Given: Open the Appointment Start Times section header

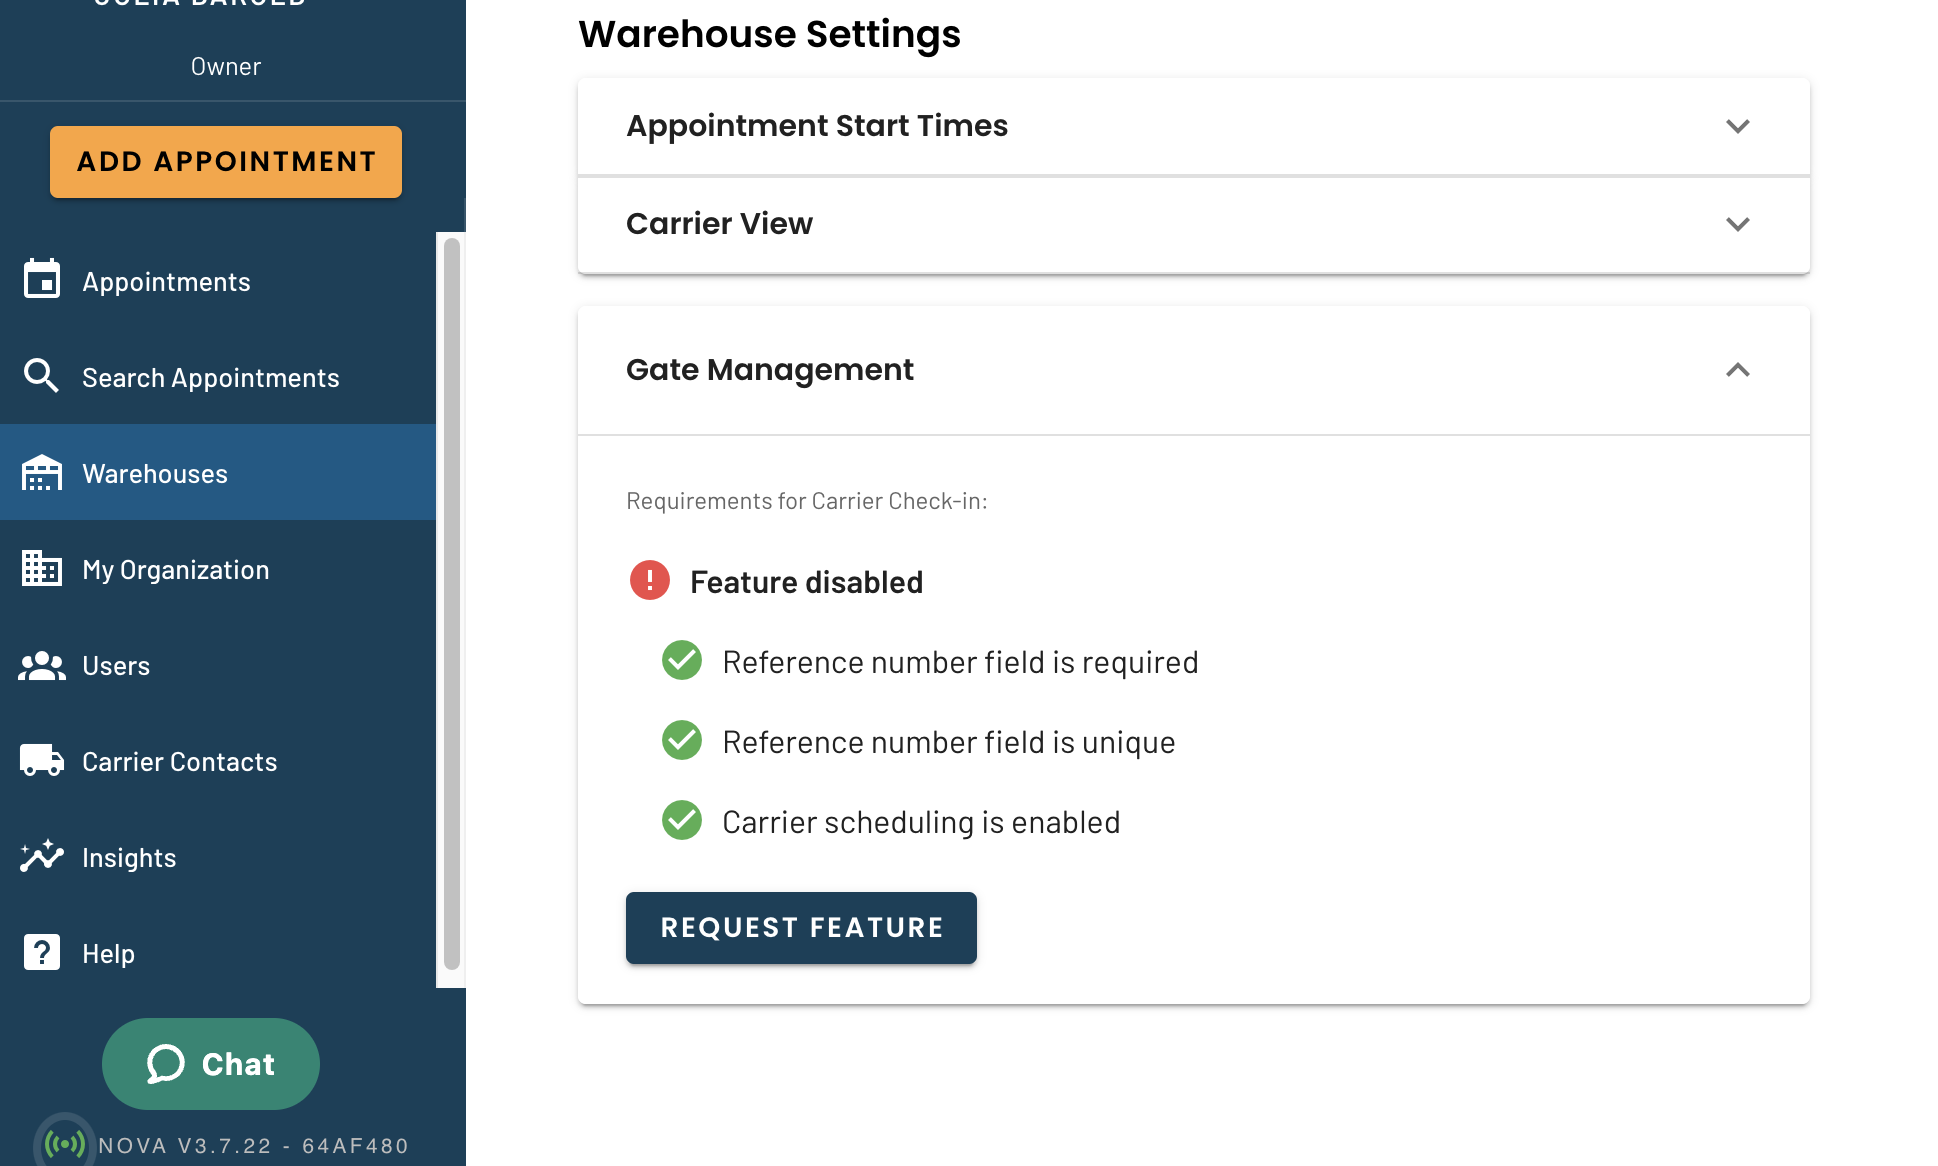Looking at the screenshot, I should 1194,126.
